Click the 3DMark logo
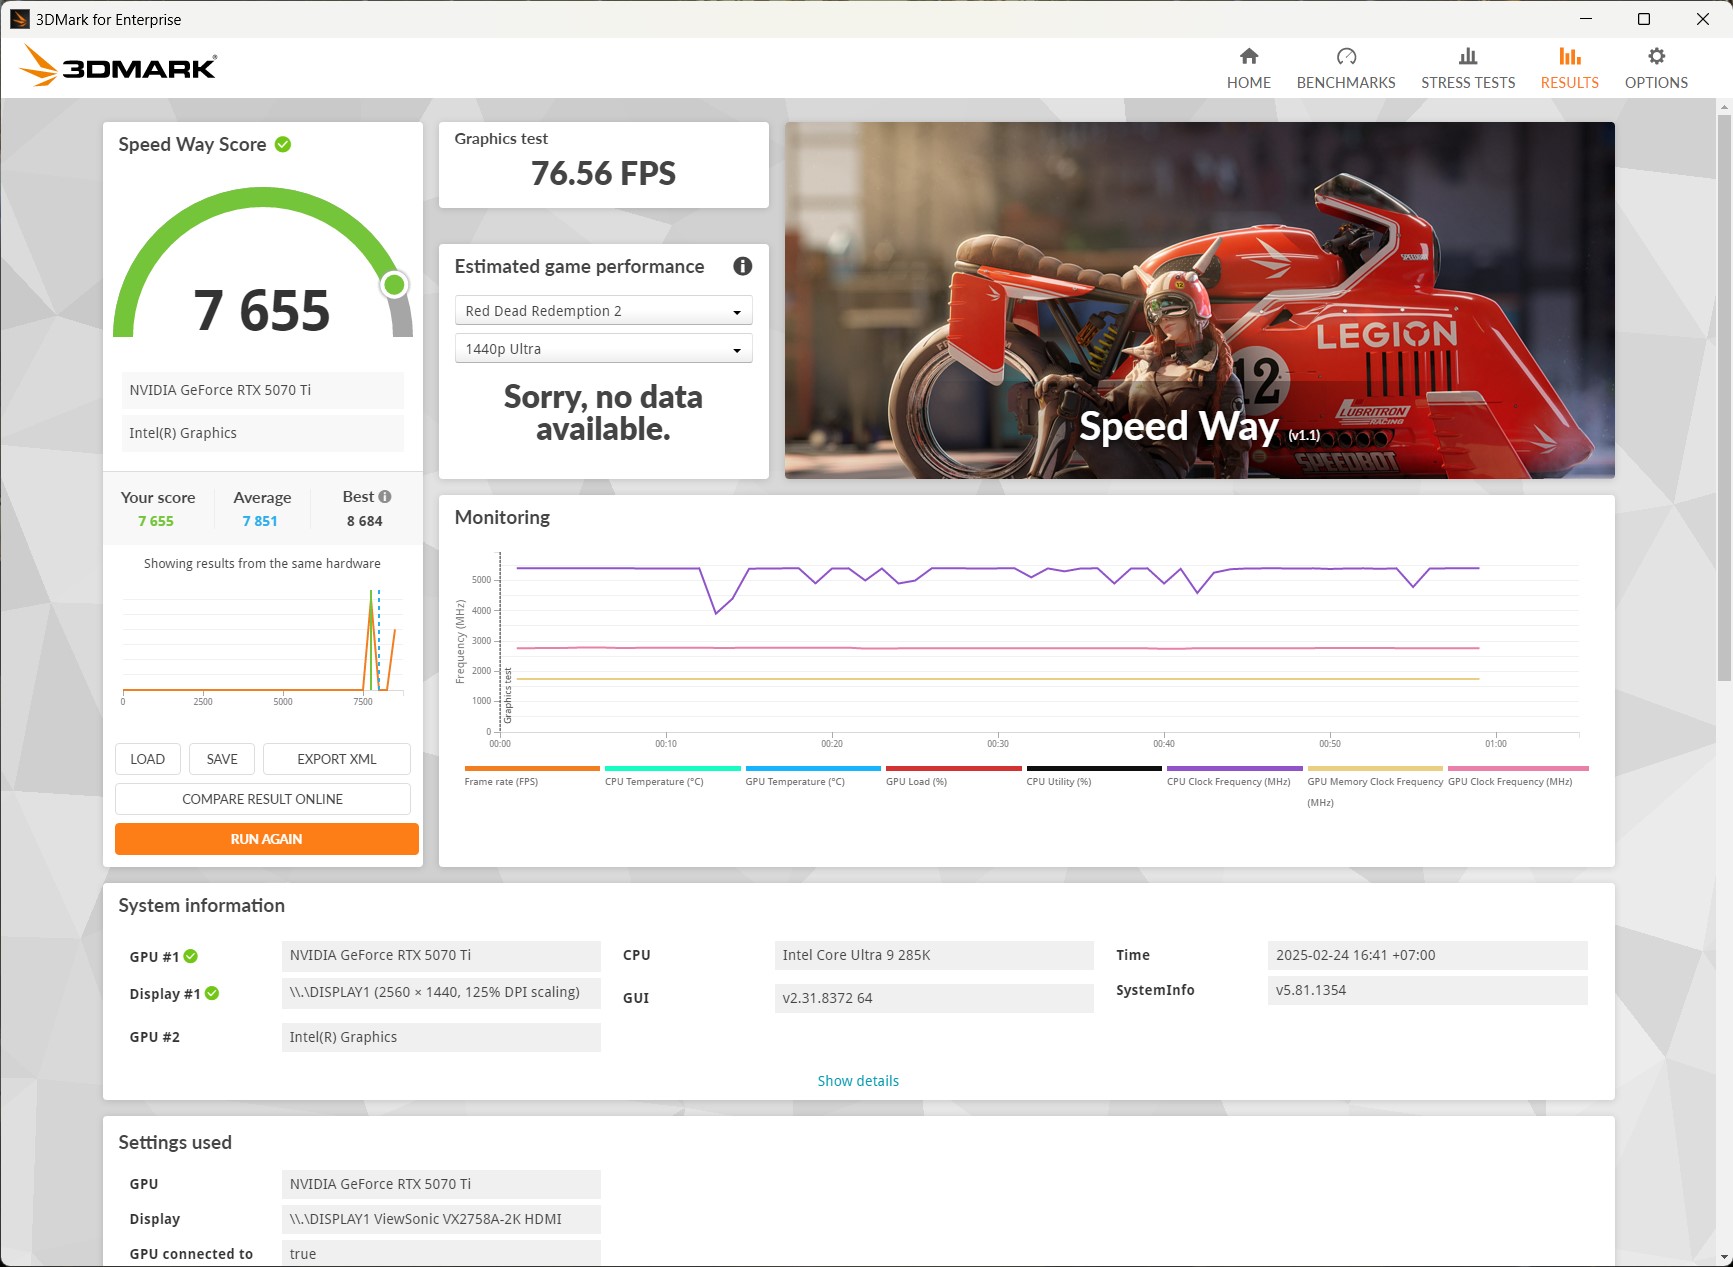The image size is (1733, 1267). [118, 67]
